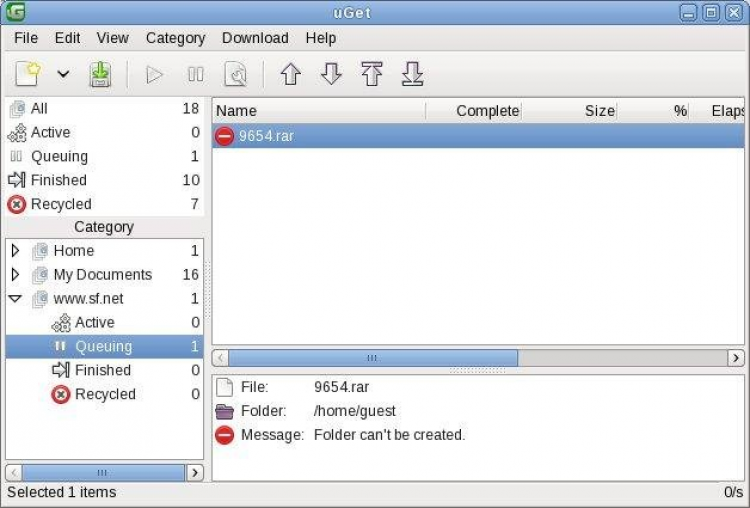Select Active under www.sf.net

tap(104, 322)
